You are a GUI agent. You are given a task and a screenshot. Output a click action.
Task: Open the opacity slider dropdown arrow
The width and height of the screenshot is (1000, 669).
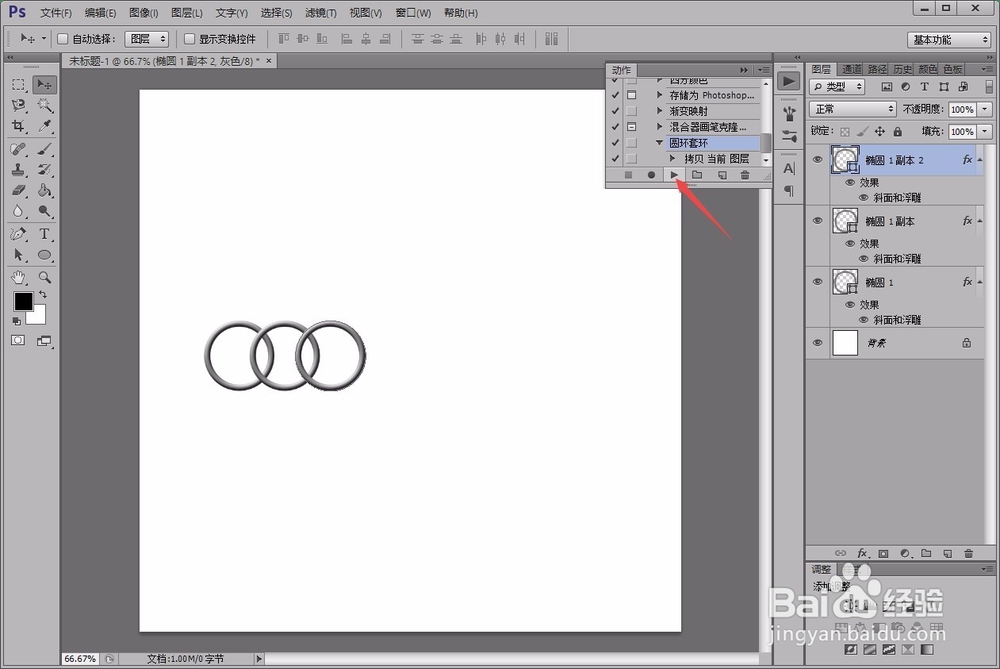coord(985,109)
